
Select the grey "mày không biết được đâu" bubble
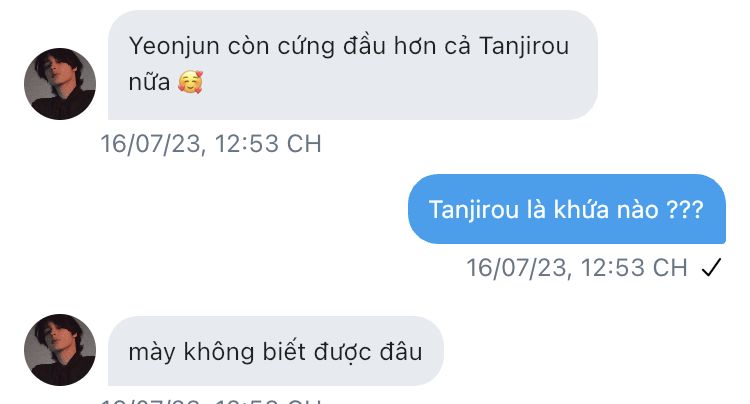(x=276, y=351)
